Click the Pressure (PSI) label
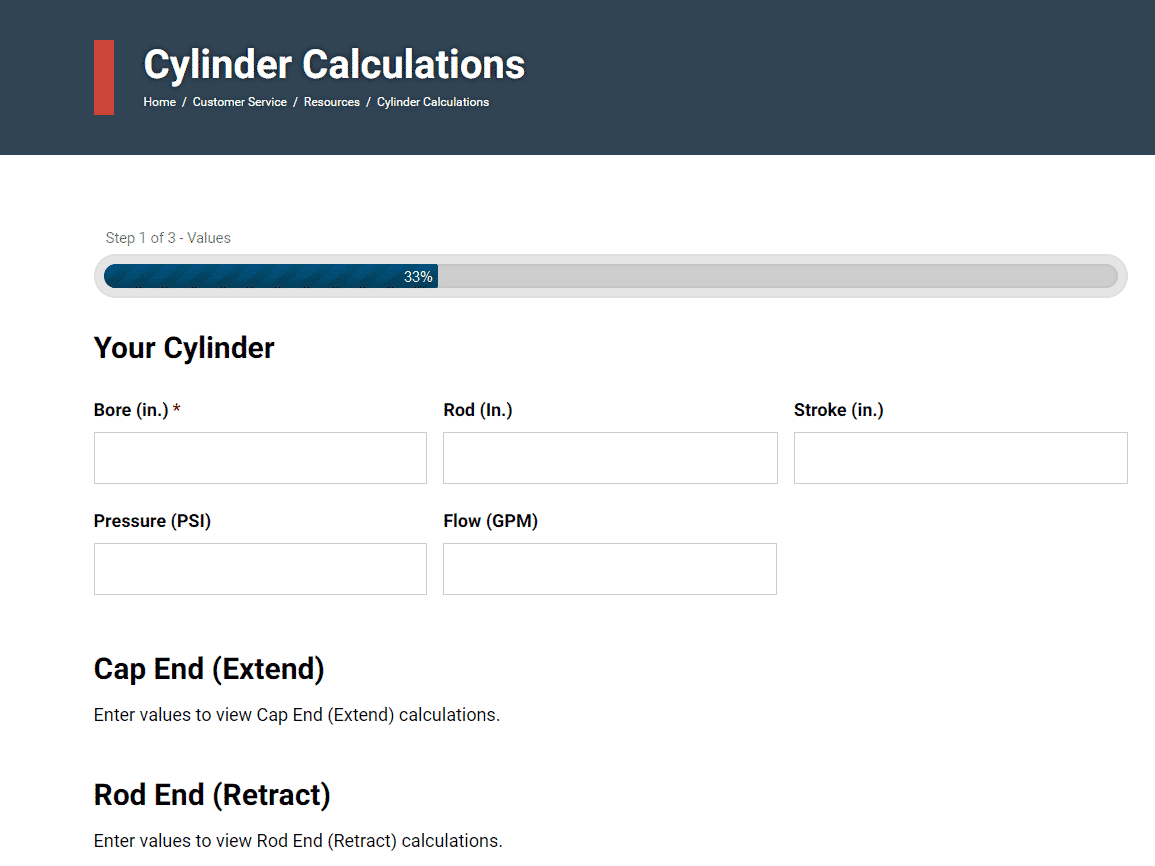 [152, 521]
